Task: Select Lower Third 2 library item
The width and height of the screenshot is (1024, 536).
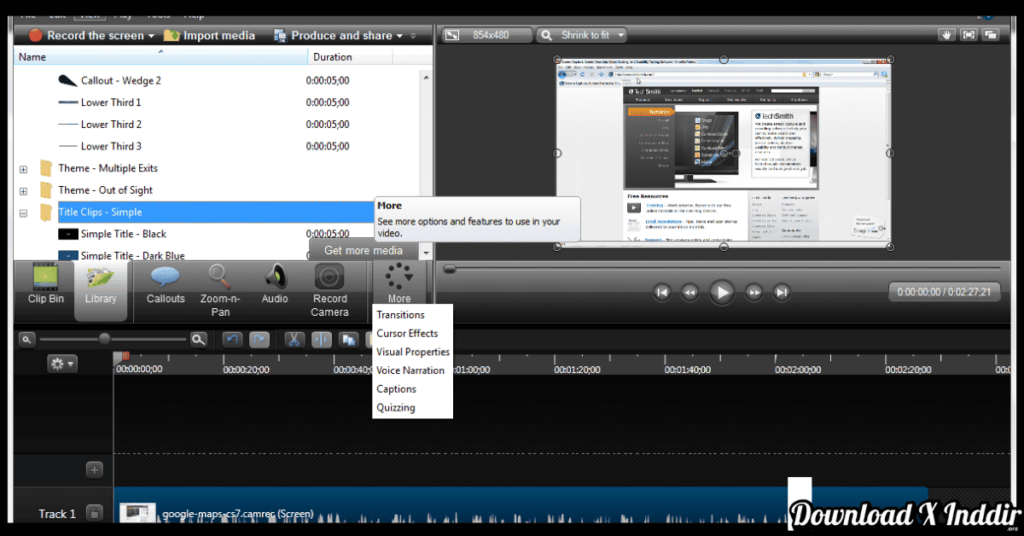Action: tap(111, 124)
